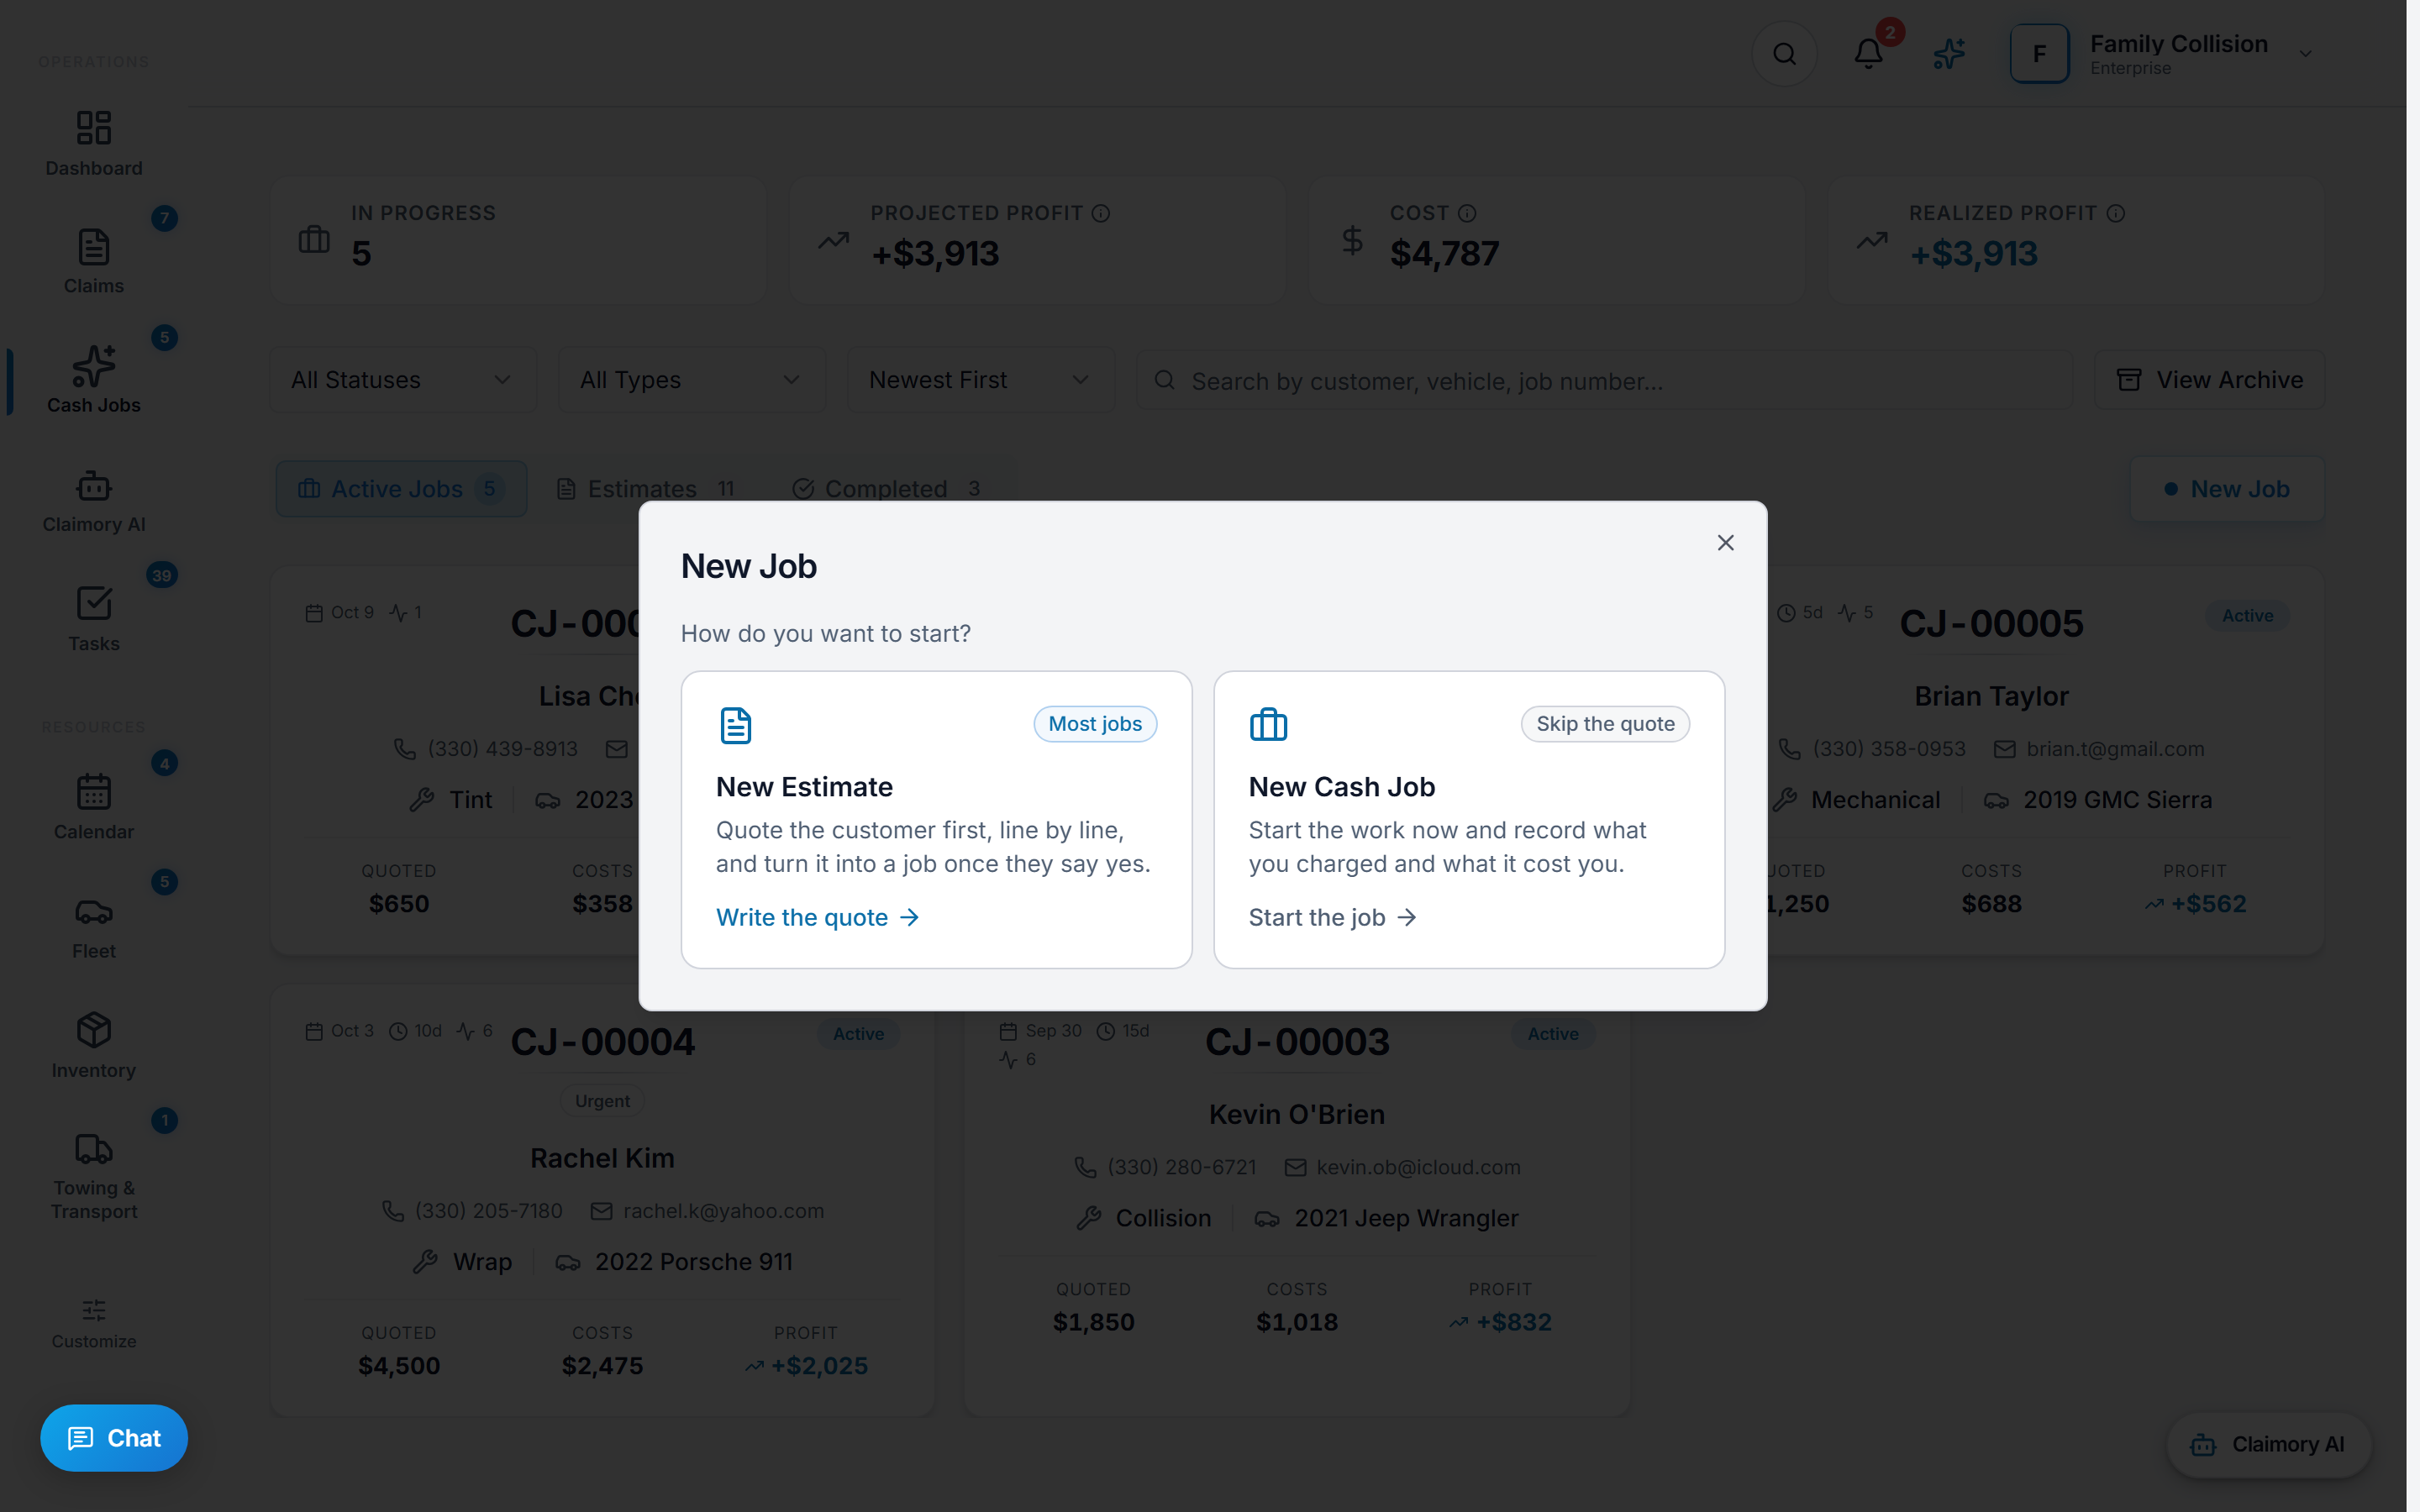
Task: Open Customize sliders icon in sidebar
Action: click(x=94, y=1310)
